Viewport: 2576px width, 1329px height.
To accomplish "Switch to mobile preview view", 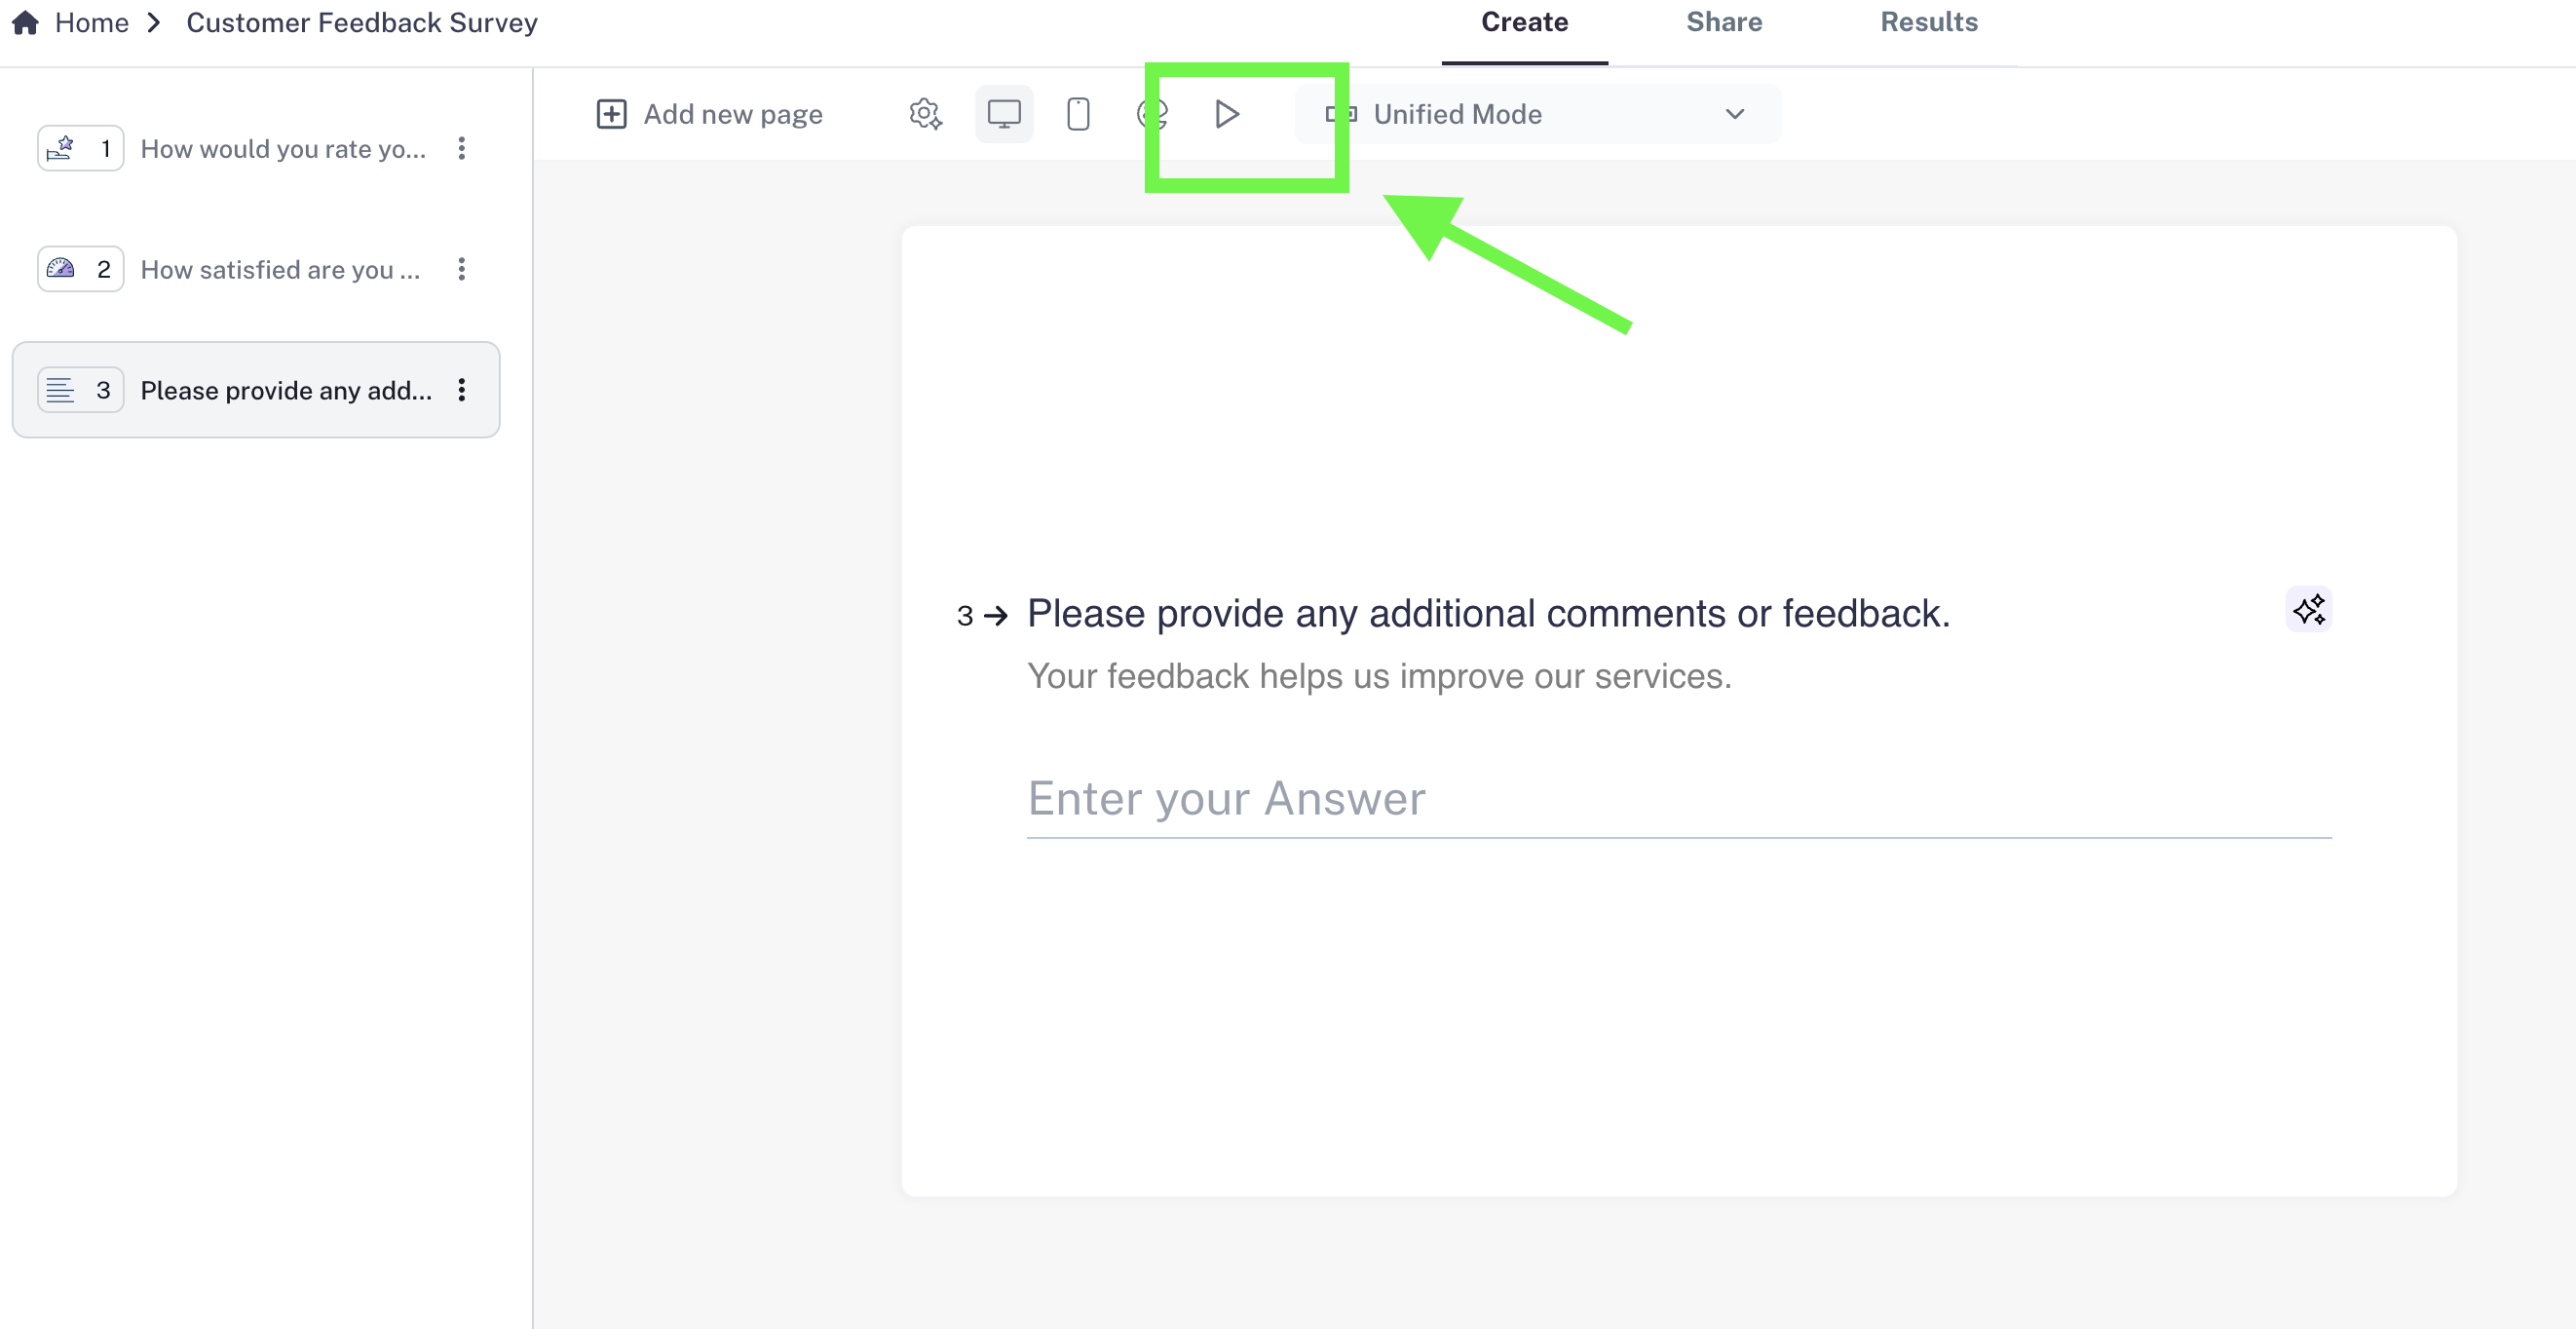I will point(1078,114).
